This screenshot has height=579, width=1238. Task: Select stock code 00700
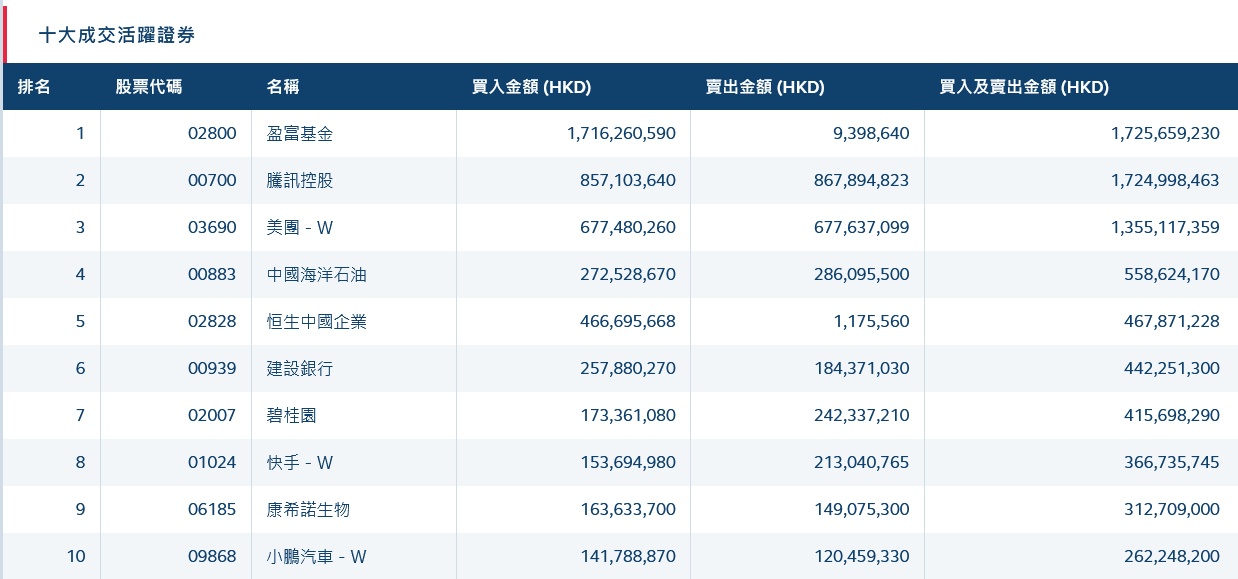(x=212, y=180)
